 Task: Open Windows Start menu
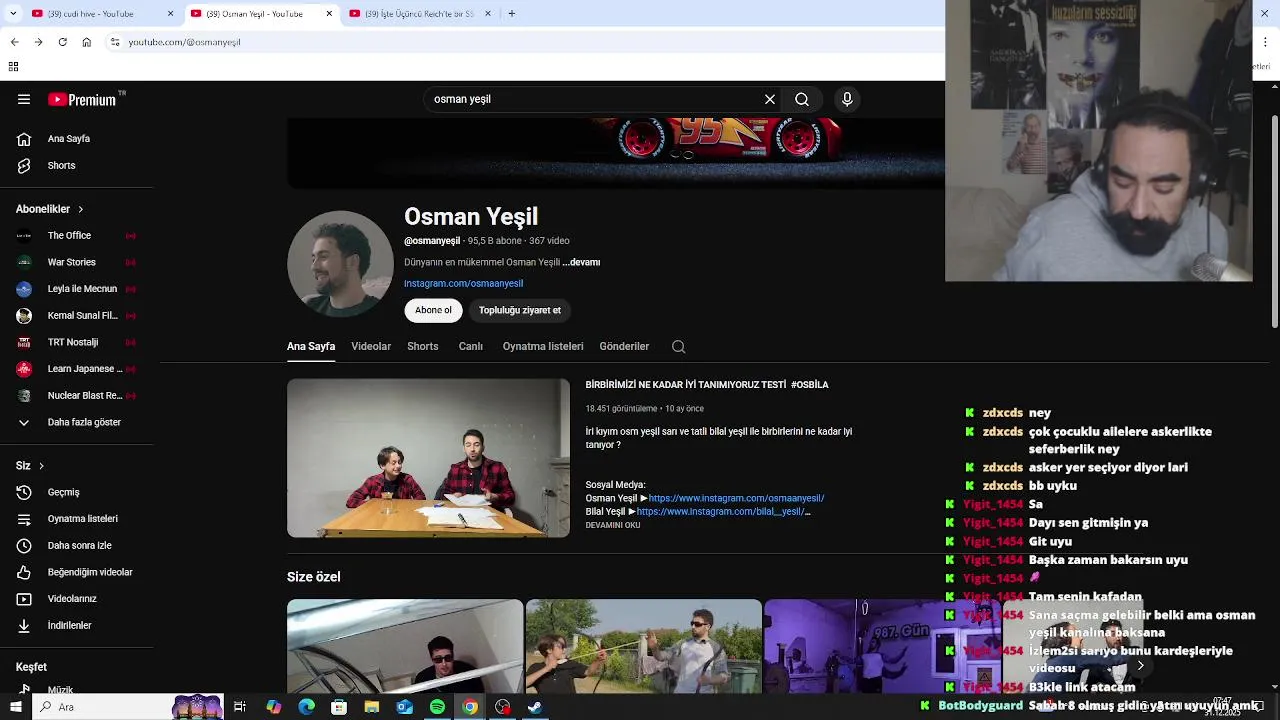pos(15,707)
